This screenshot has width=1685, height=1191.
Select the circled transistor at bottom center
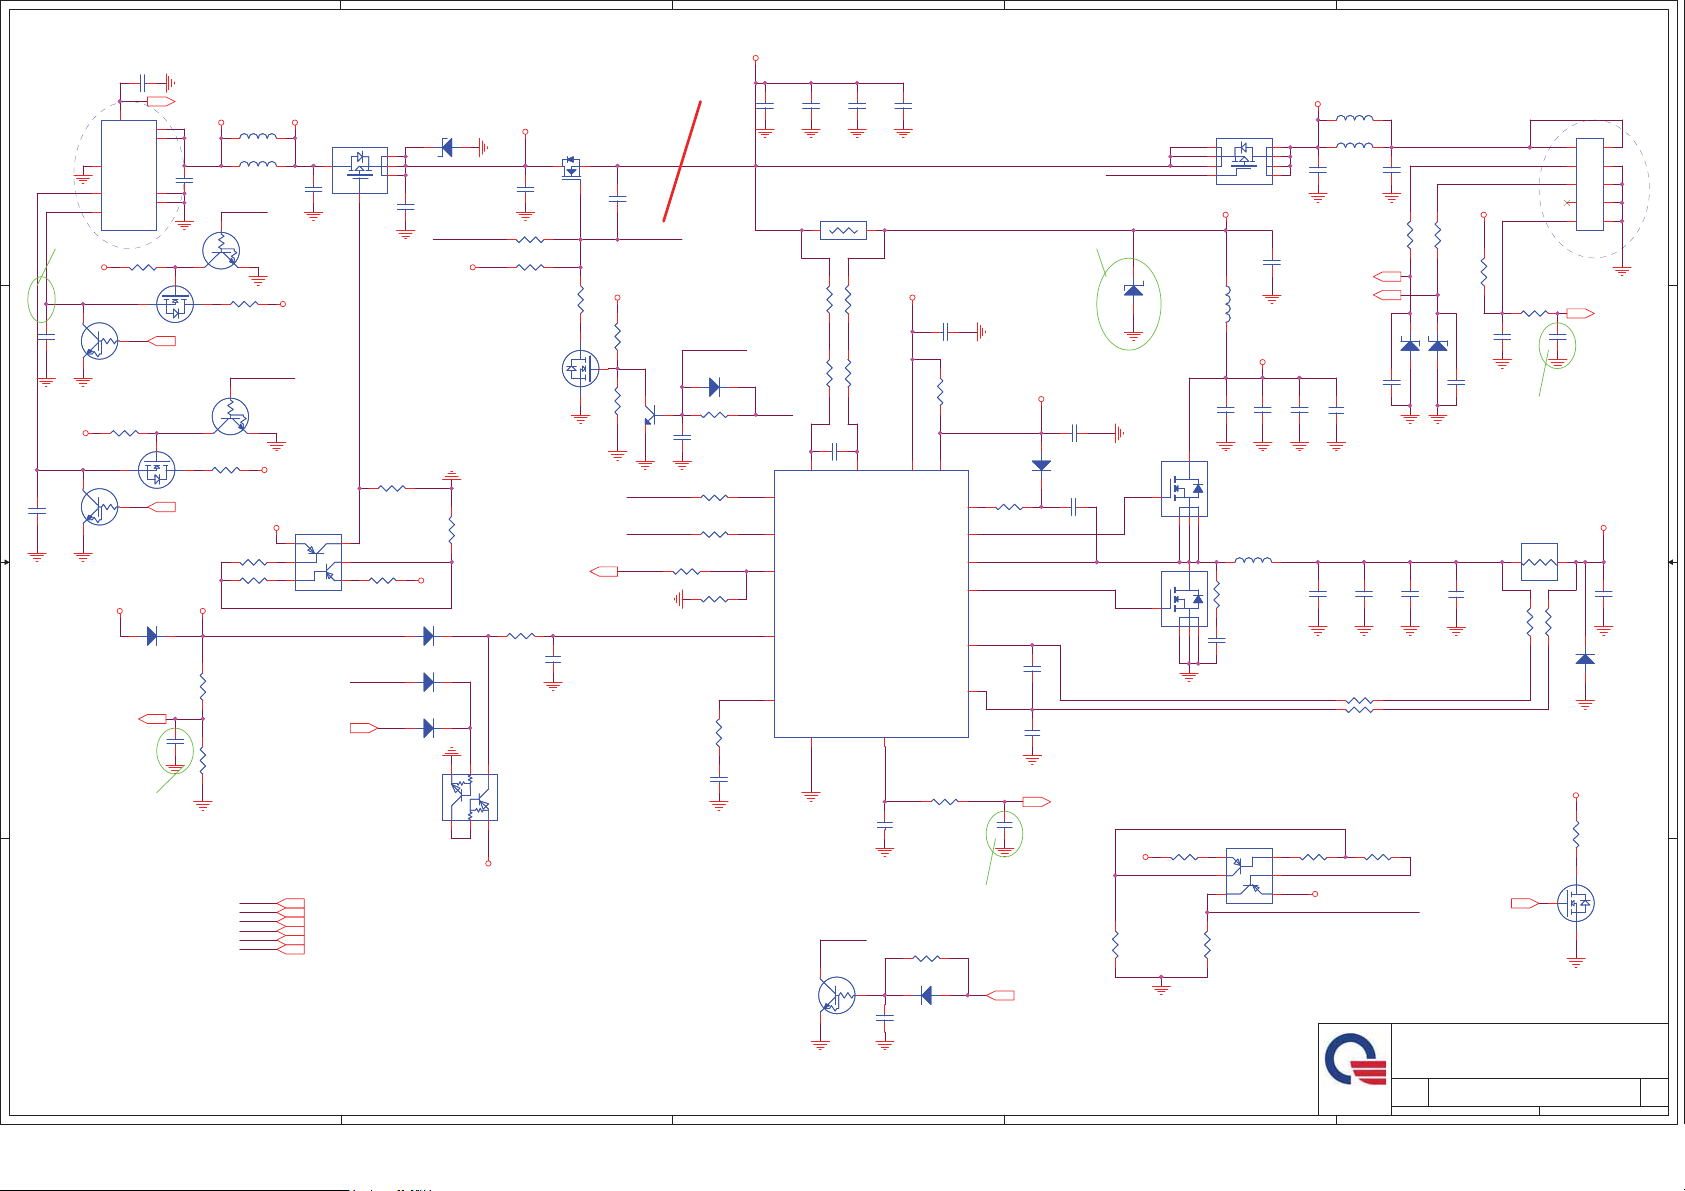click(836, 995)
